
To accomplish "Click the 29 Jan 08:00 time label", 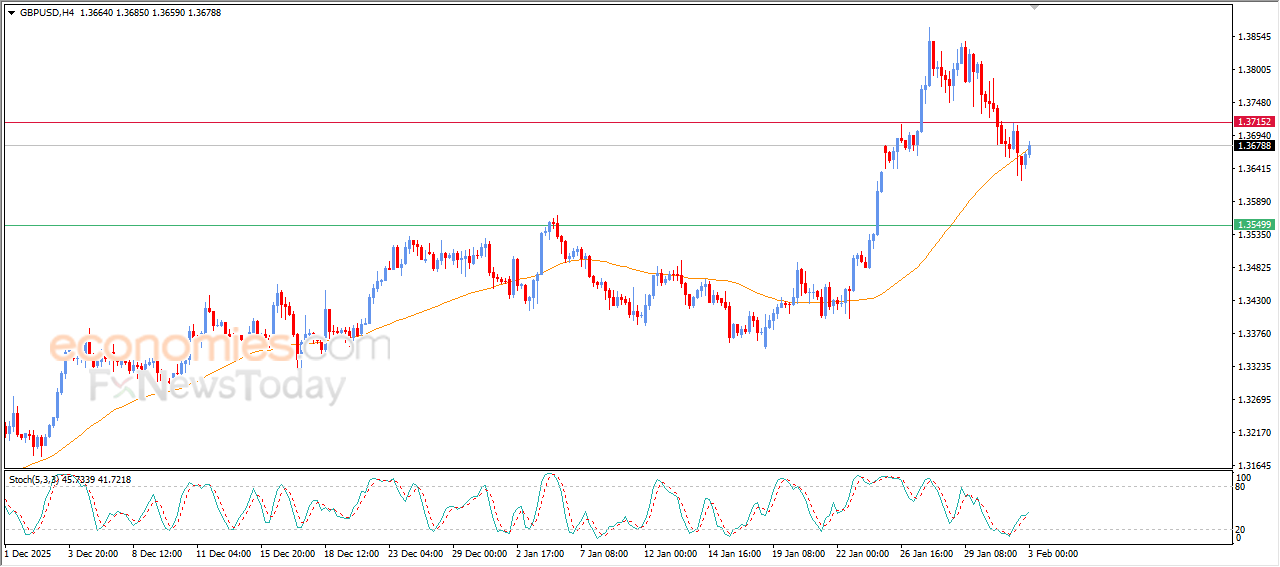I will 990,553.
